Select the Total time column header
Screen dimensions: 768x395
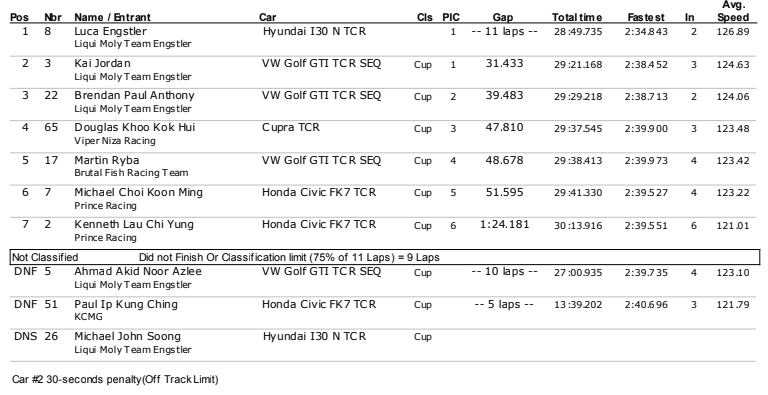point(576,17)
